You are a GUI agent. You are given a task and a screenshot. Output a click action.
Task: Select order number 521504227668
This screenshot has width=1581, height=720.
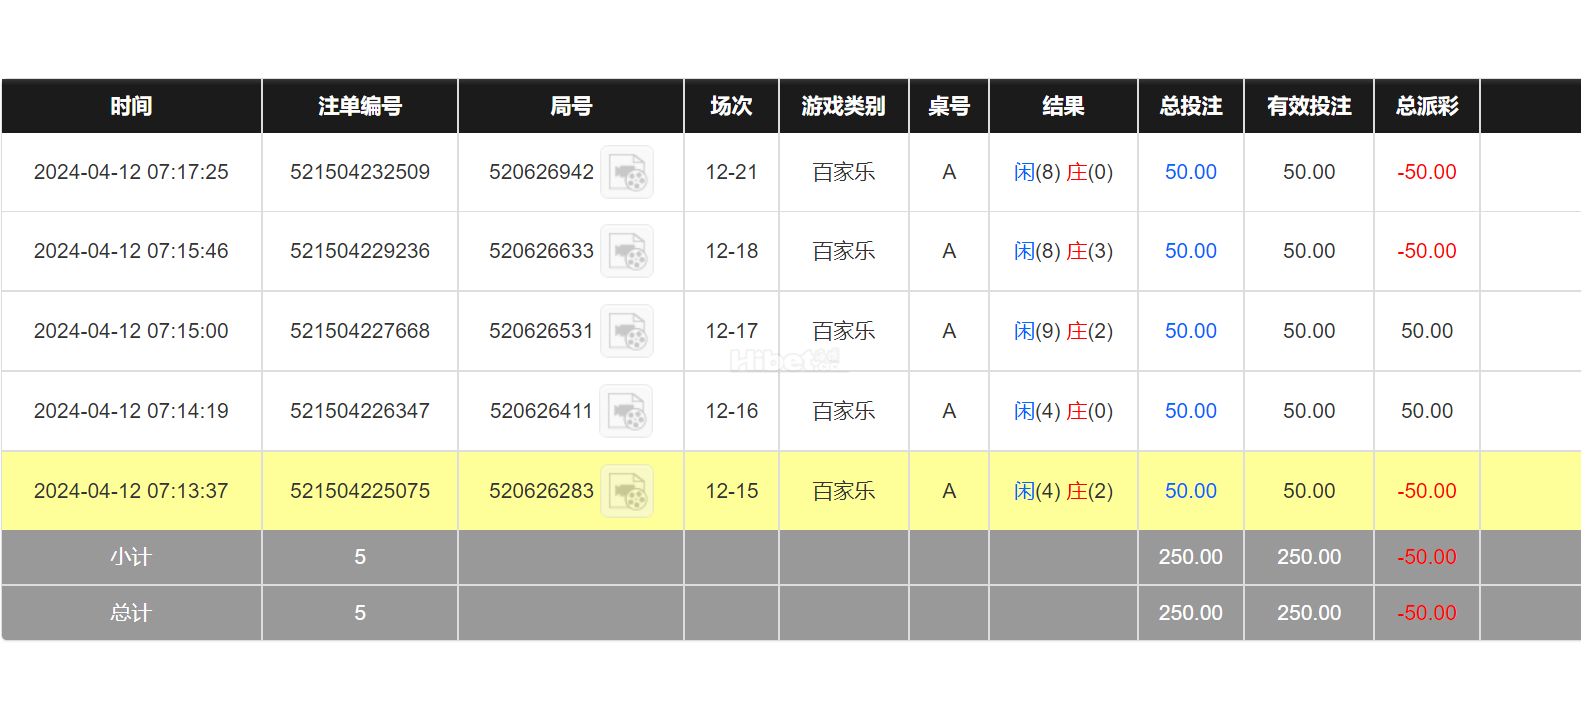(x=360, y=331)
